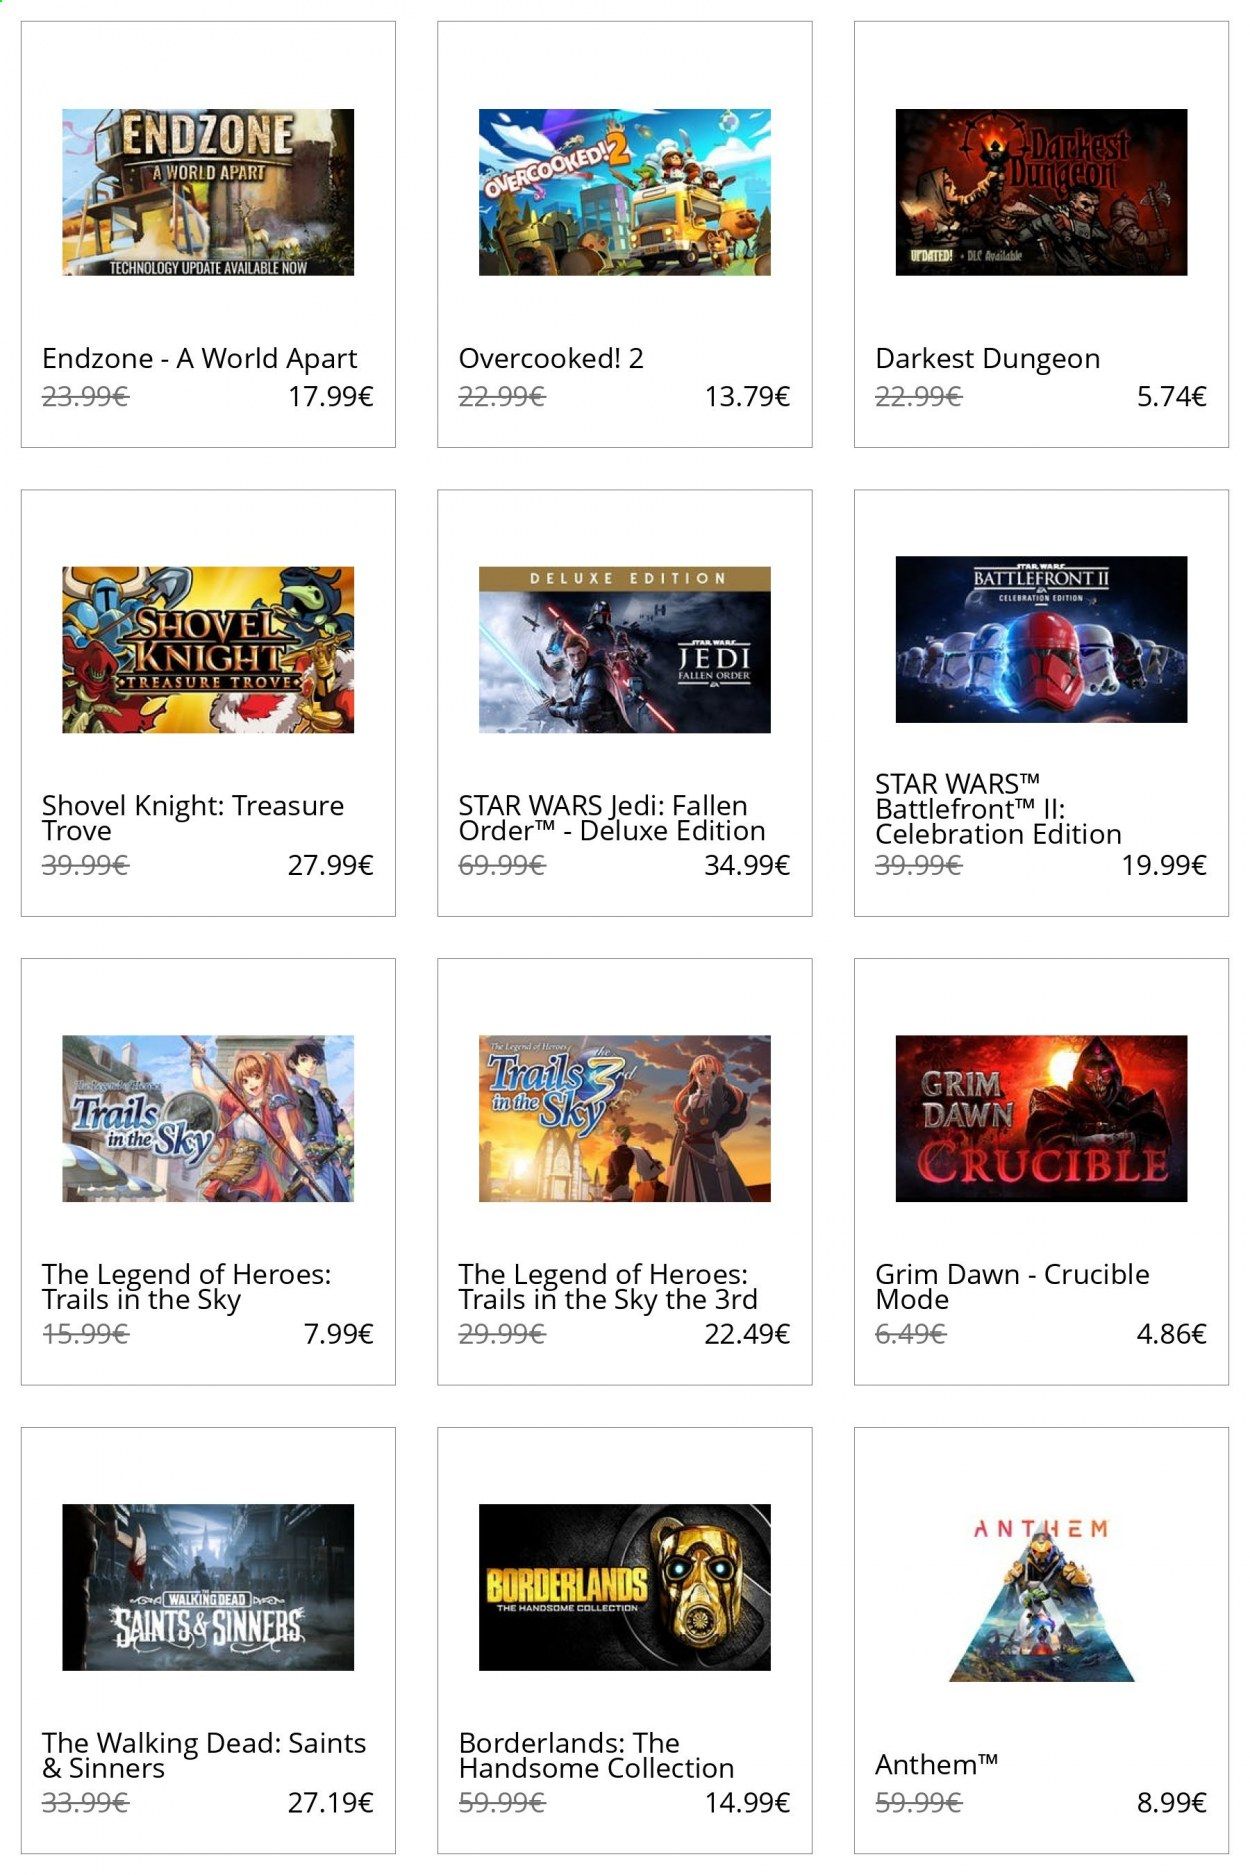Viewport: 1250px width, 1875px height.
Task: Click 'The Walking Dead: Saints & Sinners' title
Action: tap(204, 1755)
